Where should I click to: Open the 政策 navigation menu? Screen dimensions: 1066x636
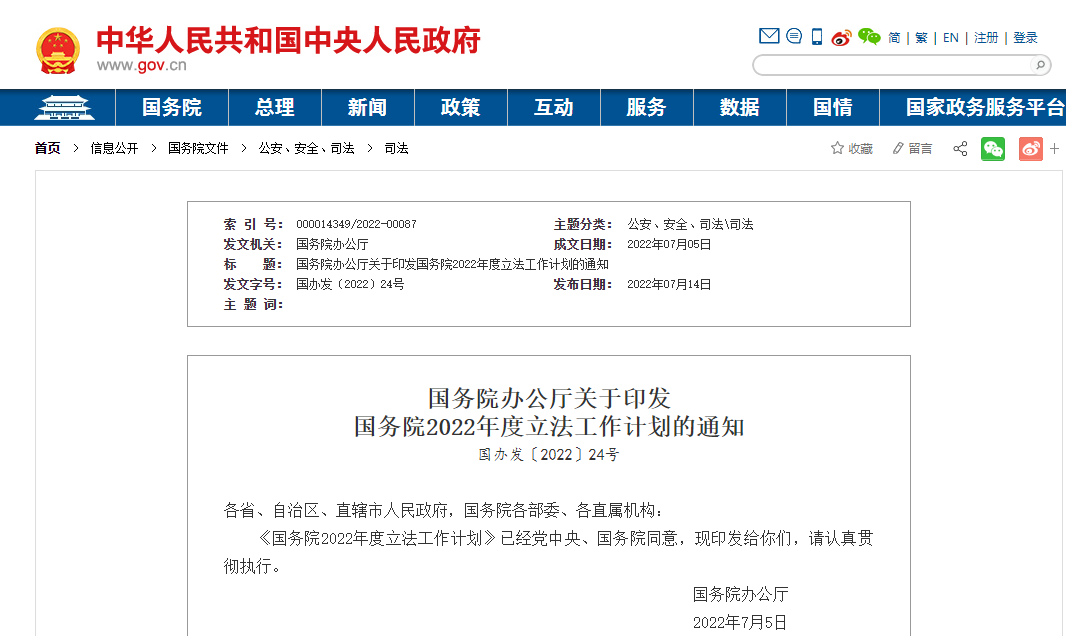pyautogui.click(x=461, y=108)
